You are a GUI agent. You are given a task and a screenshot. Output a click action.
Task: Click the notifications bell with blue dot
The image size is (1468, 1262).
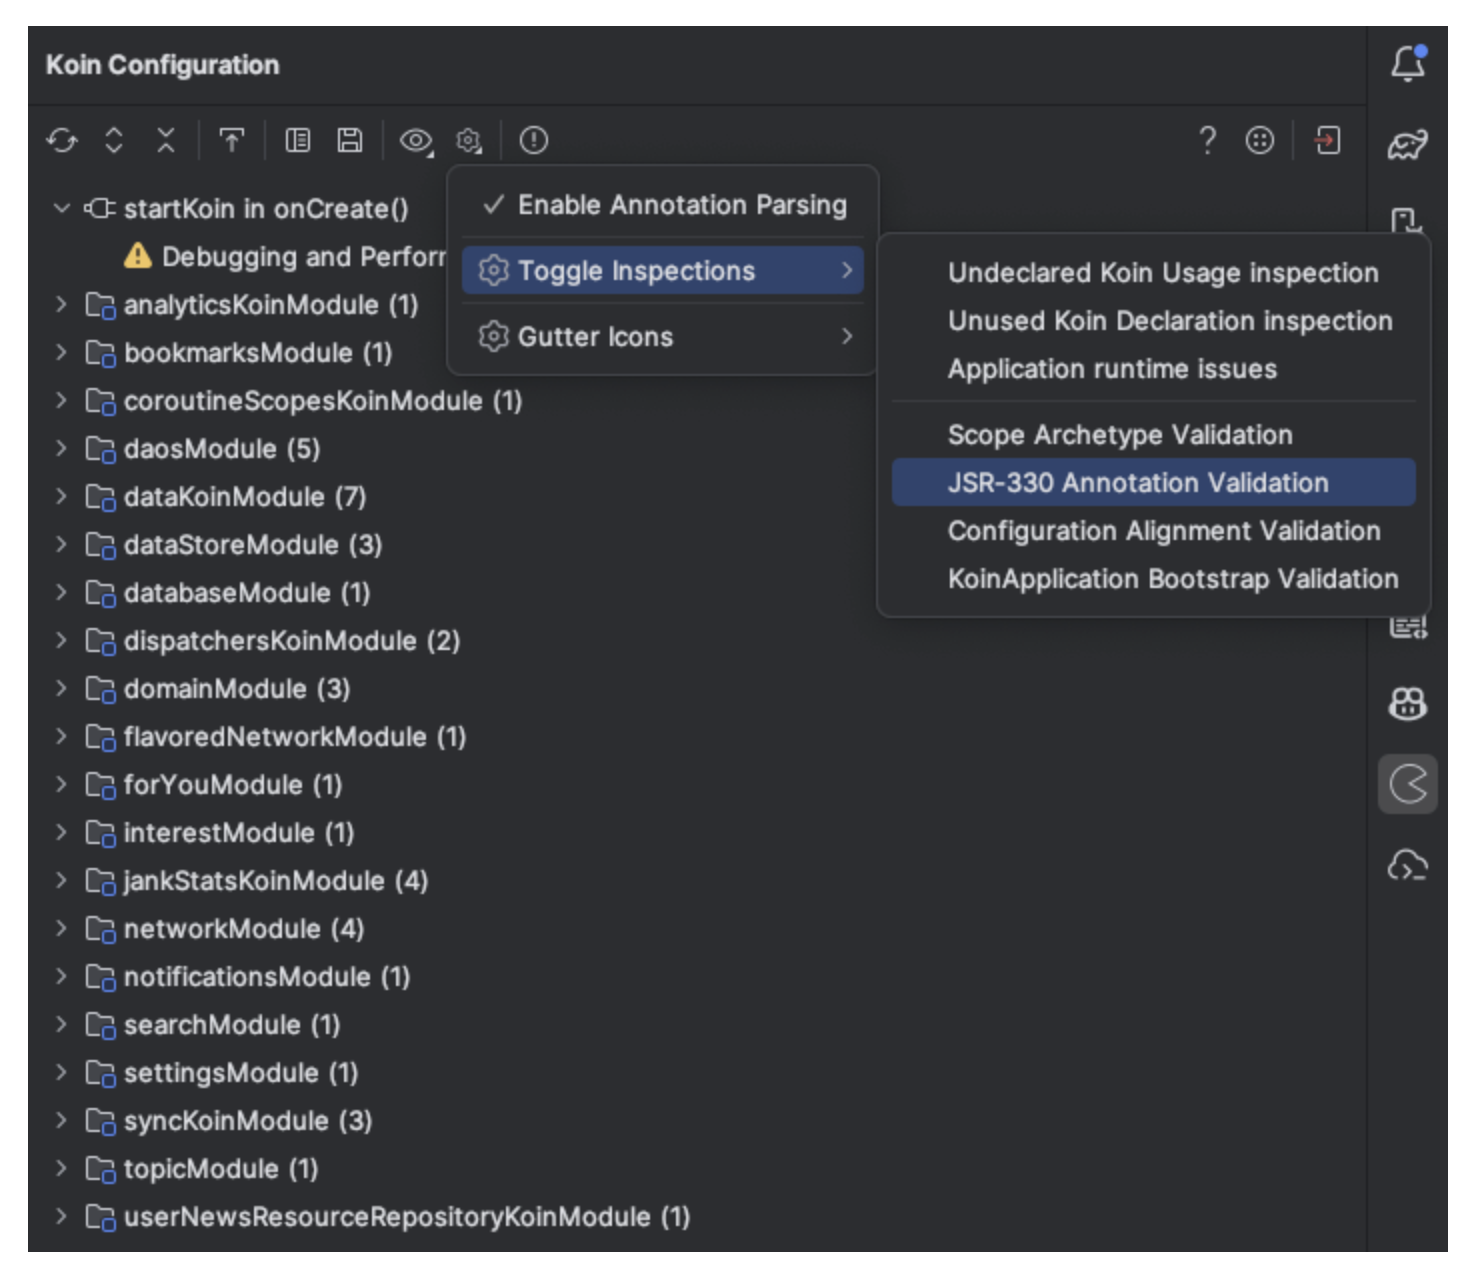(x=1409, y=62)
